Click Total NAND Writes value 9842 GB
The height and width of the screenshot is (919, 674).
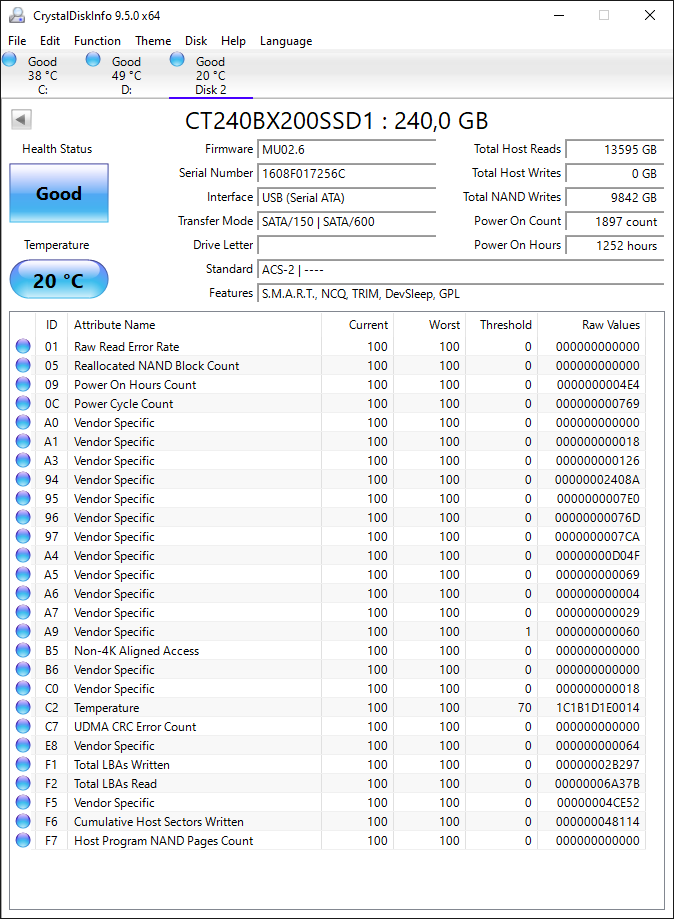(615, 198)
